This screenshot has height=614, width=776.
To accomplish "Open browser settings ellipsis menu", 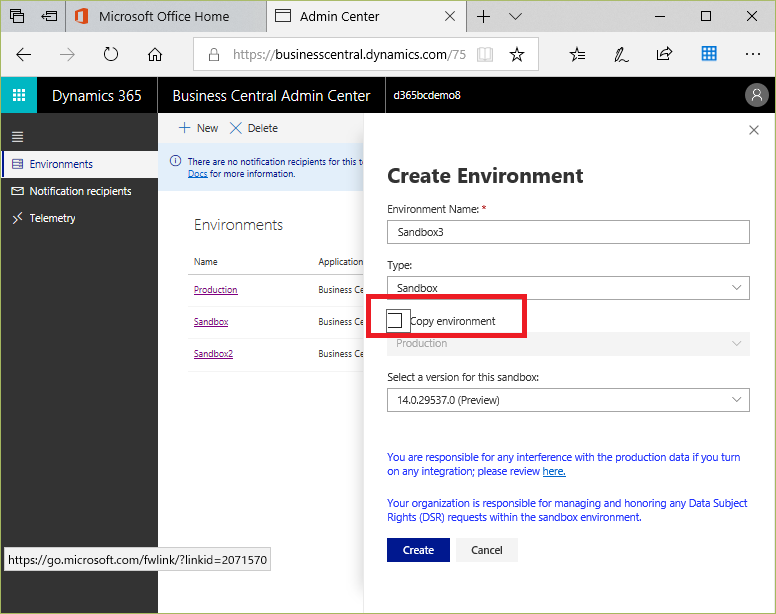I will (x=752, y=54).
